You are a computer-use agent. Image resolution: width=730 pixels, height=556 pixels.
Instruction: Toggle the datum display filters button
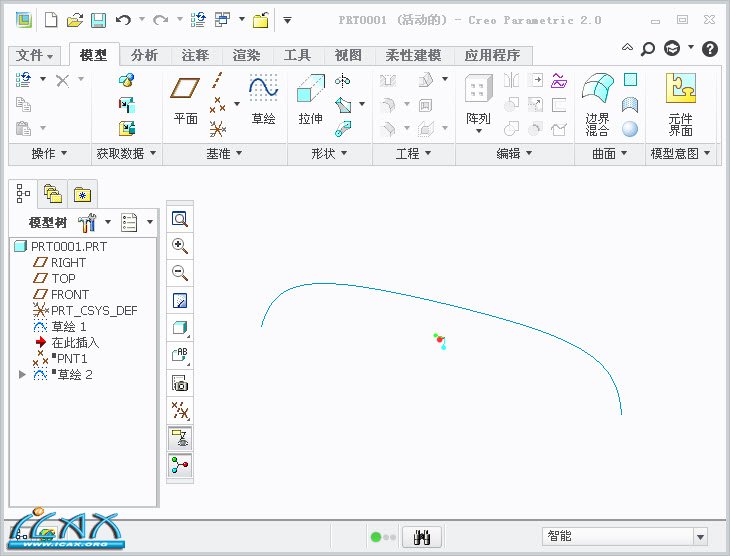[x=180, y=410]
